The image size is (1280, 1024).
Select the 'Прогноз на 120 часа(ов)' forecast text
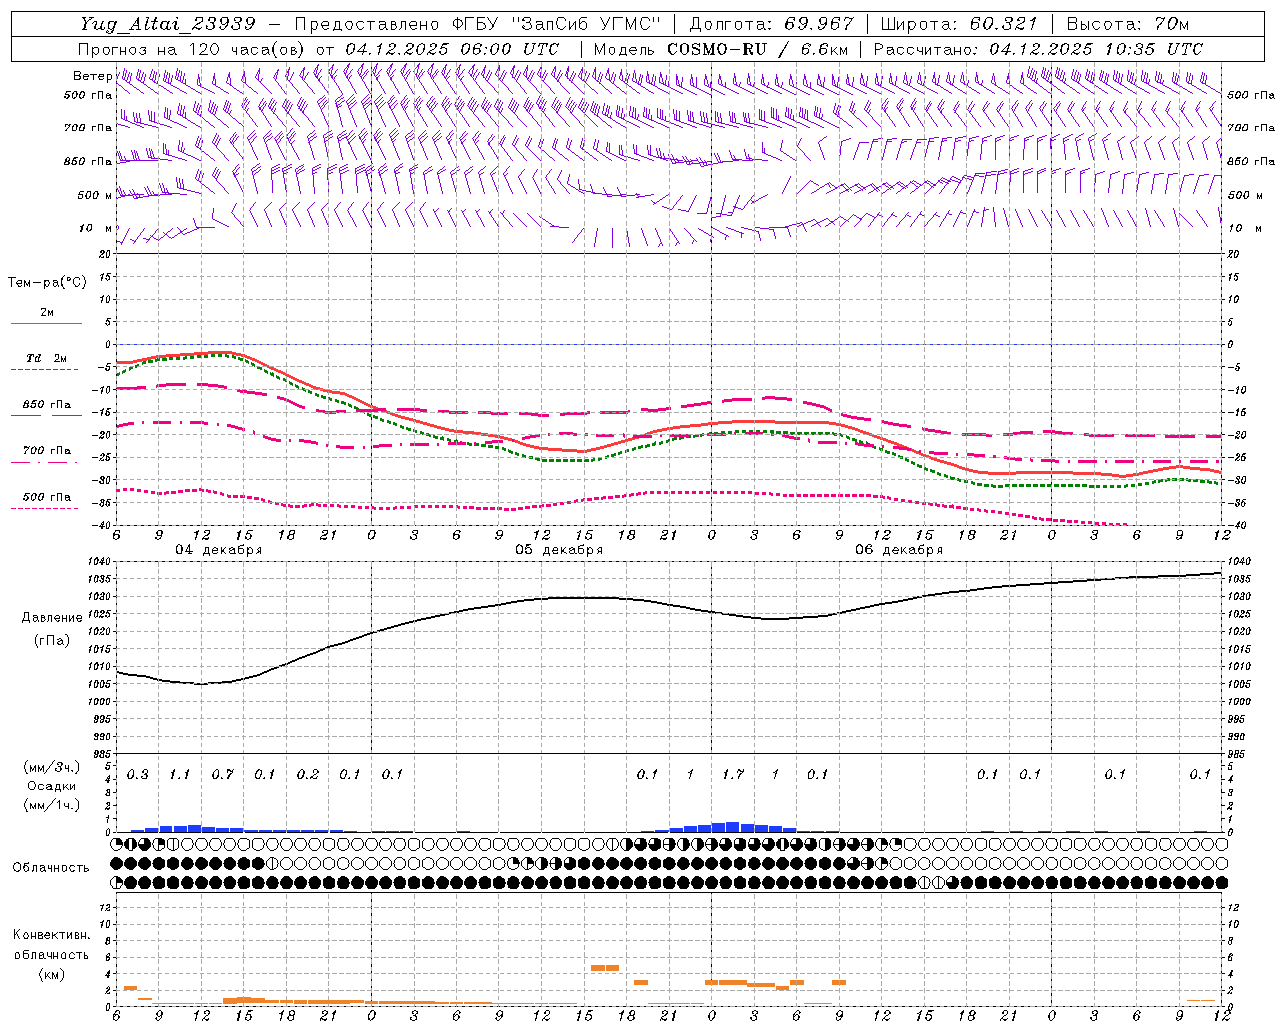tap(193, 49)
